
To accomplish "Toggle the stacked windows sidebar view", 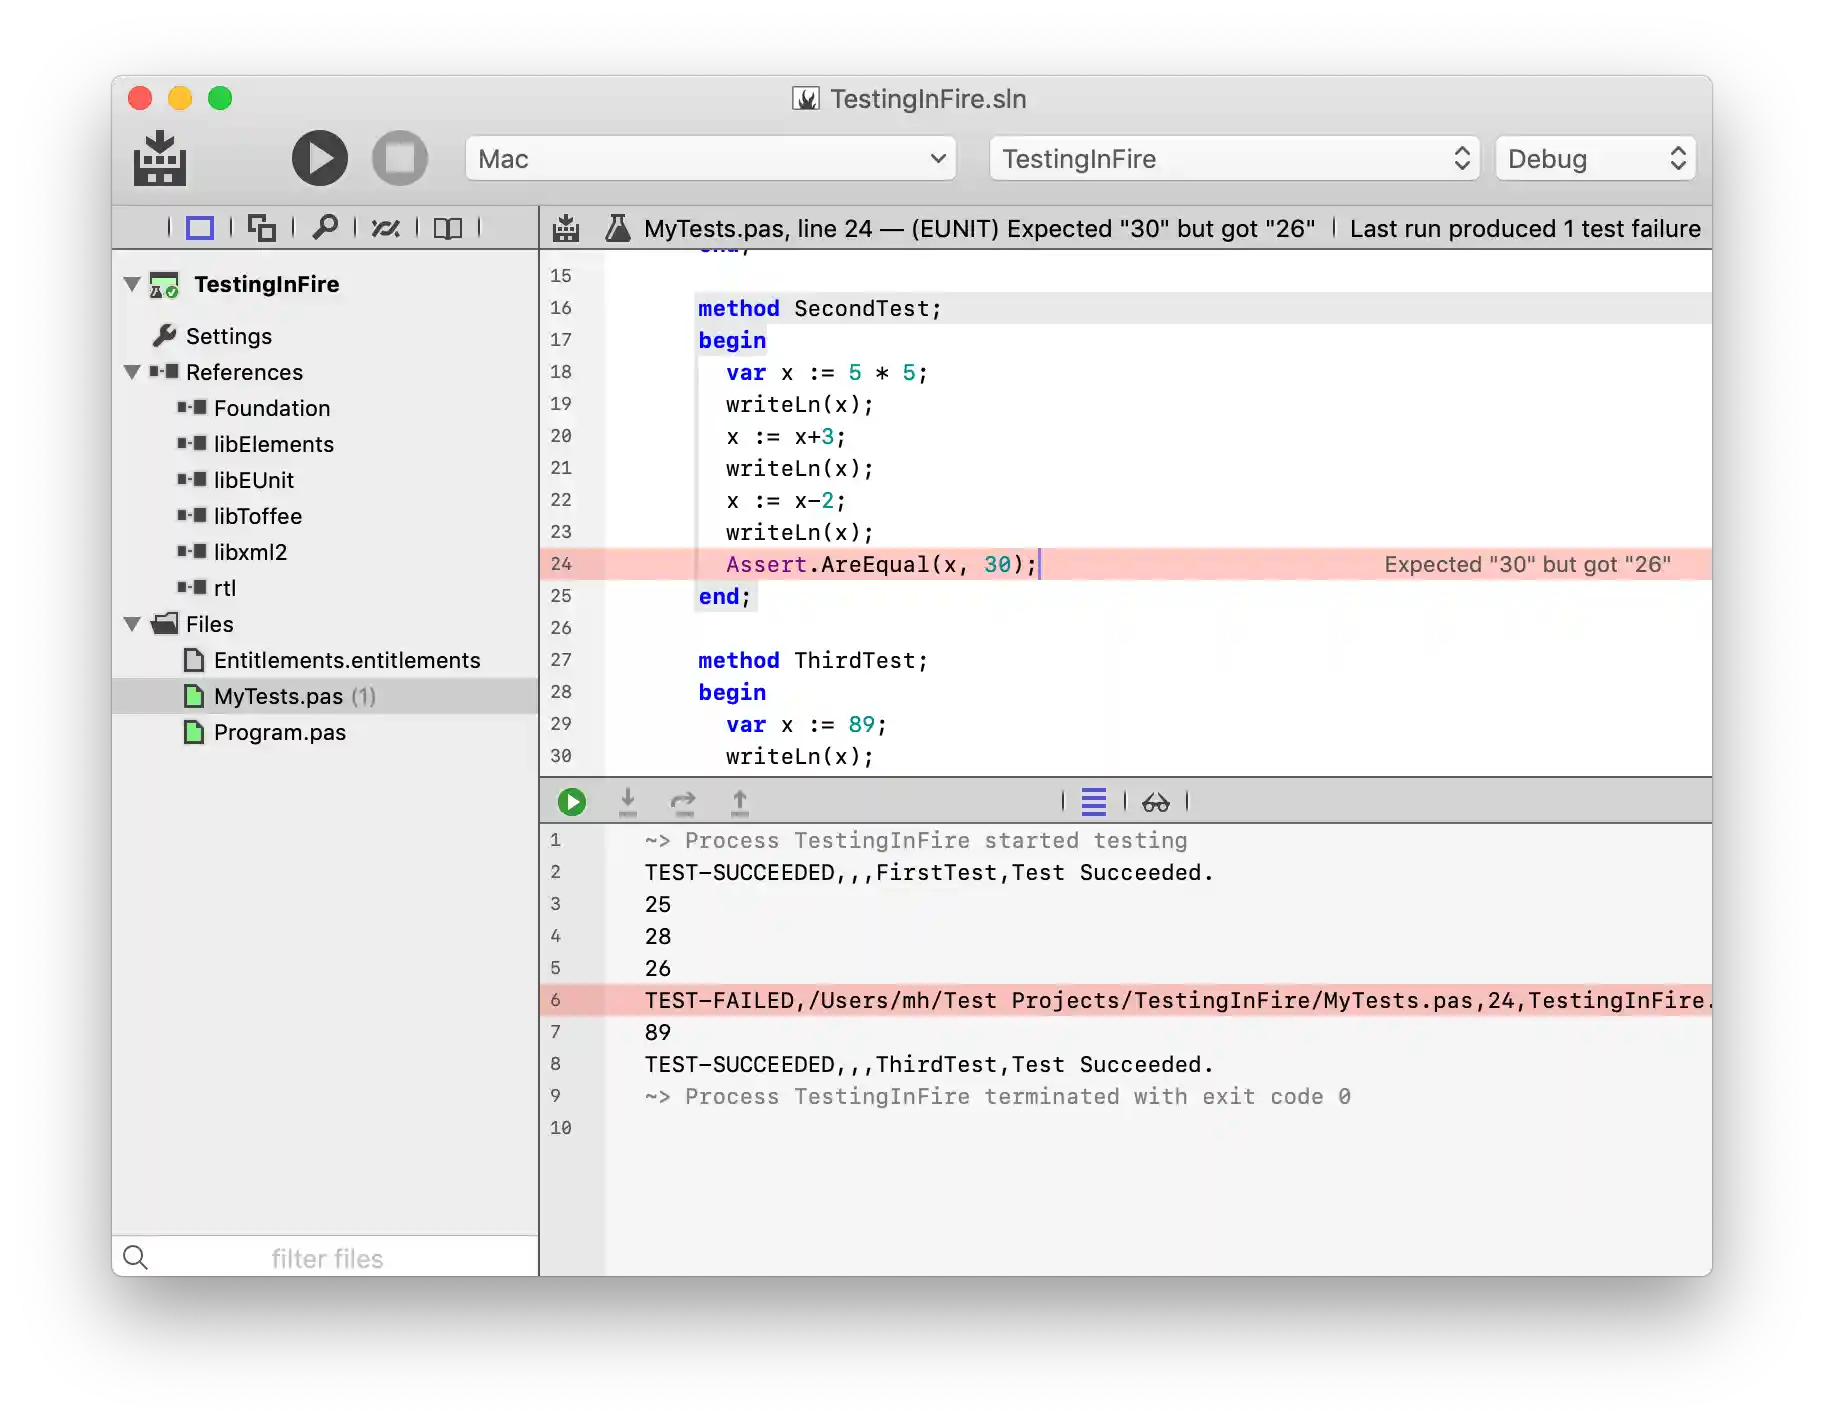I will pyautogui.click(x=262, y=228).
